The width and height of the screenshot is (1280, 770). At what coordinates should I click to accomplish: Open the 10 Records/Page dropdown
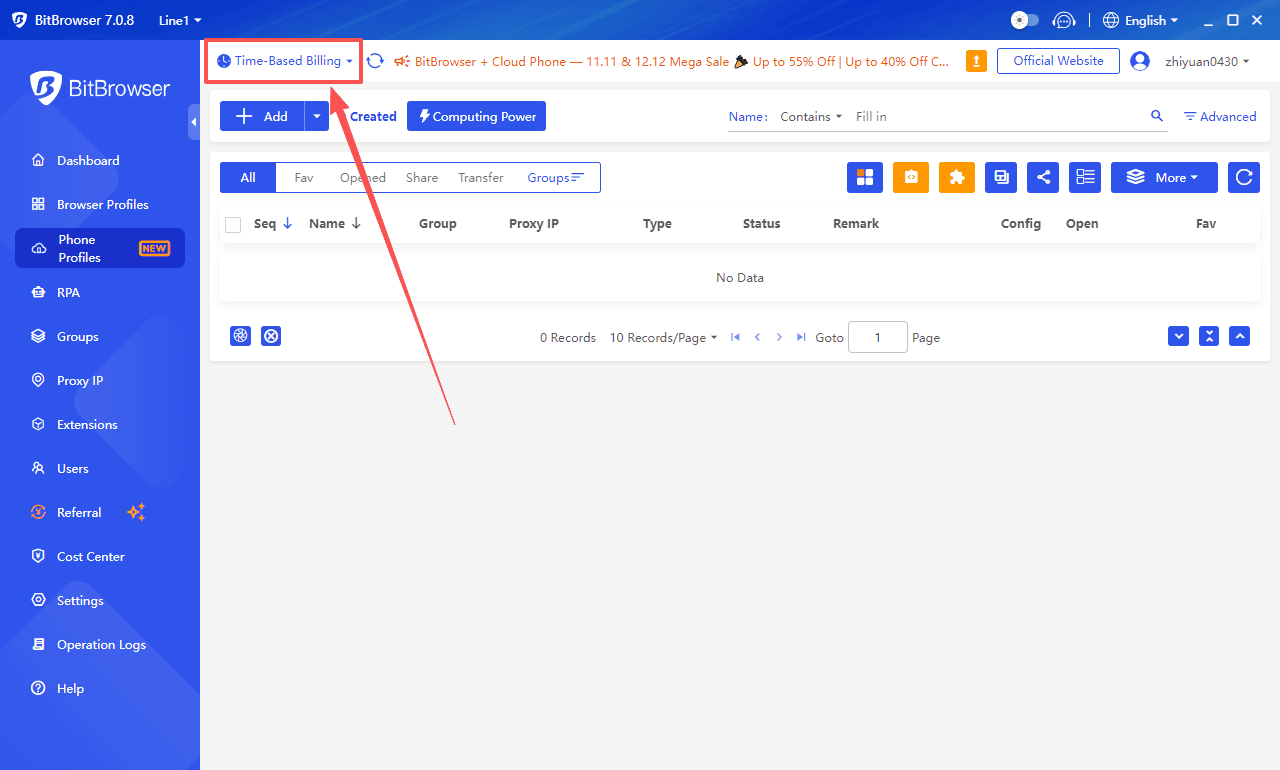[662, 337]
